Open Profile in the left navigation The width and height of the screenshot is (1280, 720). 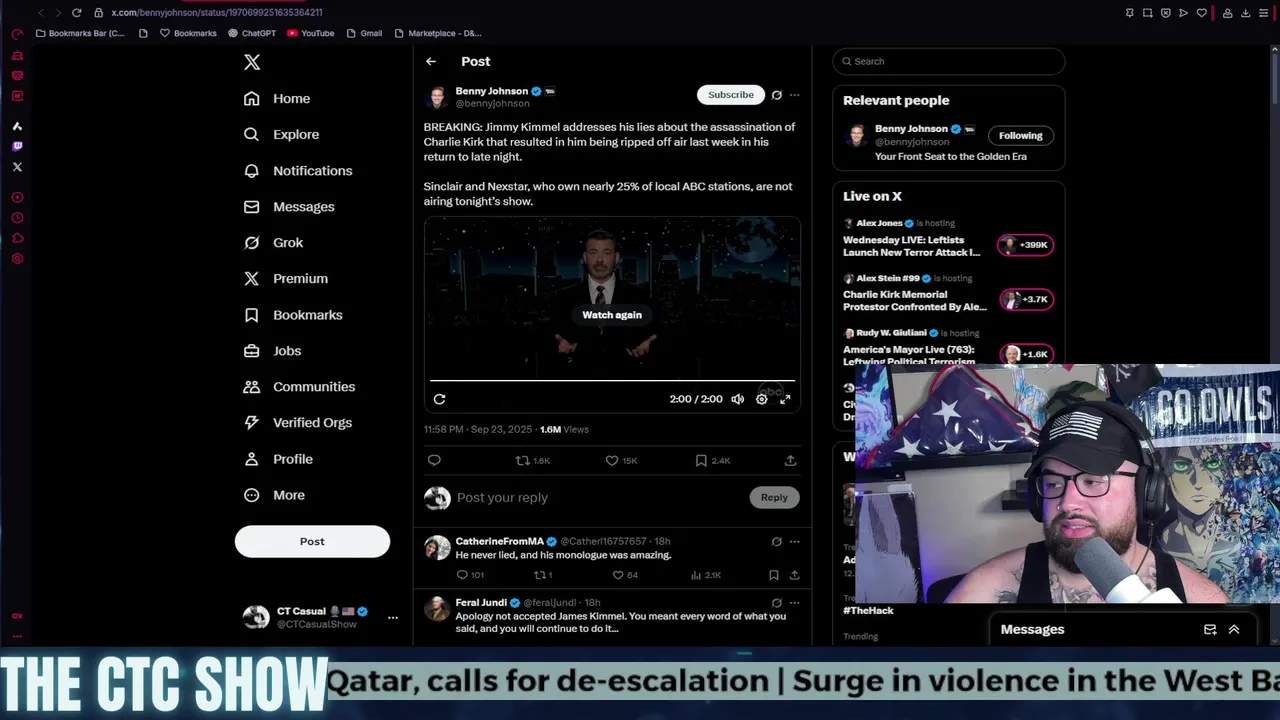(x=278, y=459)
